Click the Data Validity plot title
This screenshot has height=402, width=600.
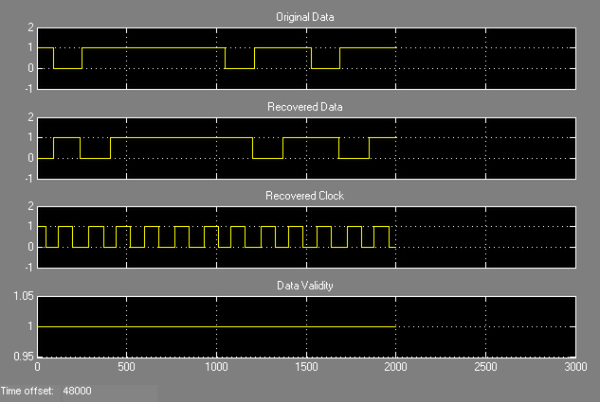point(305,286)
